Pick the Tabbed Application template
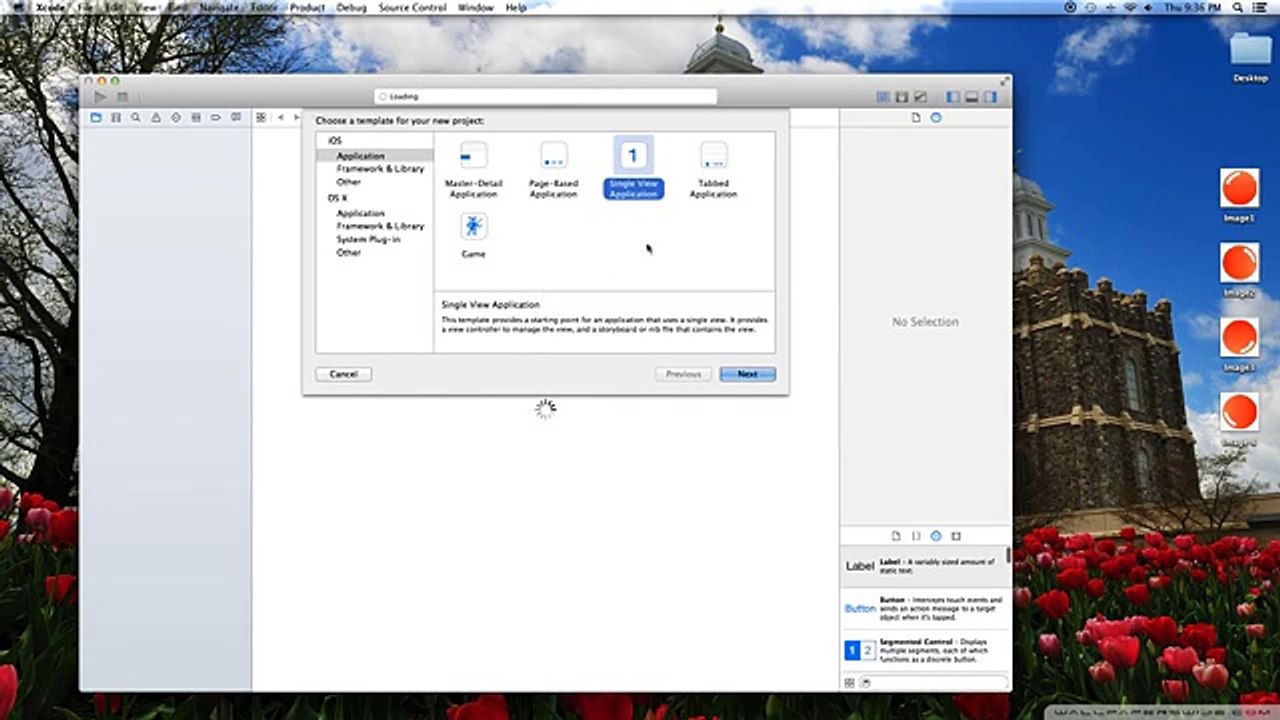The image size is (1280, 720). point(713,169)
